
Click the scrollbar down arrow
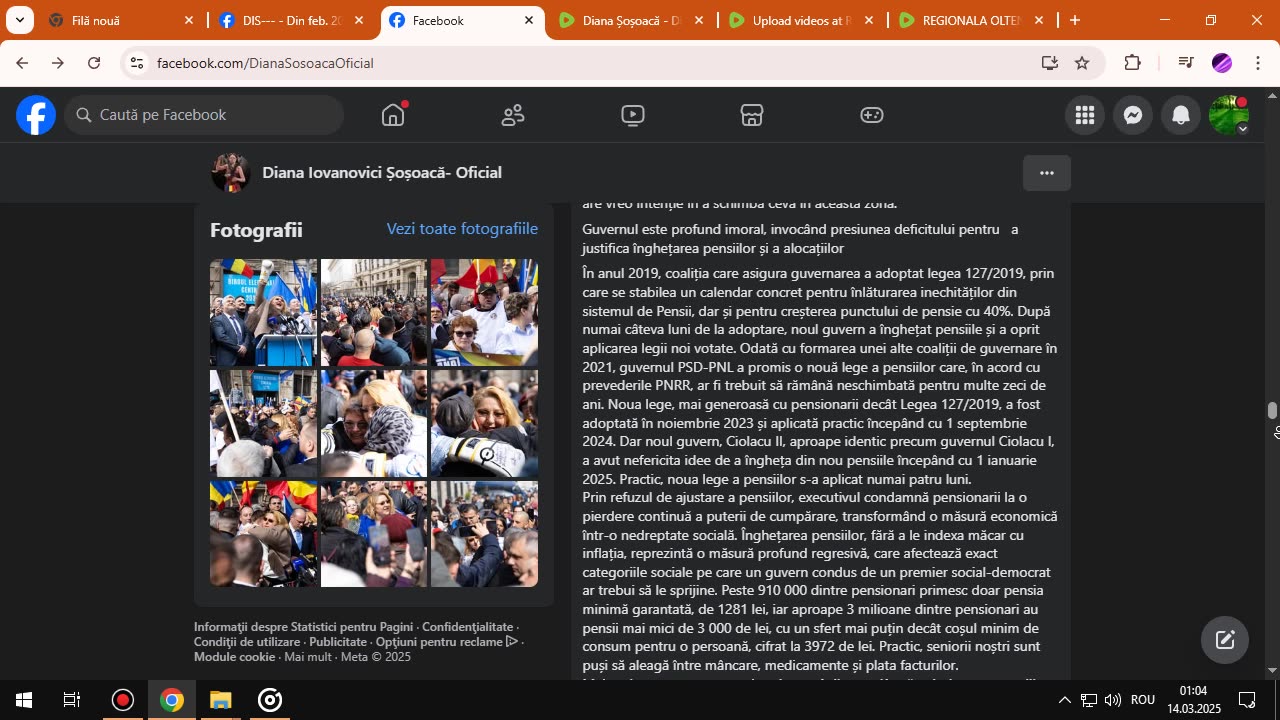(x=1272, y=671)
